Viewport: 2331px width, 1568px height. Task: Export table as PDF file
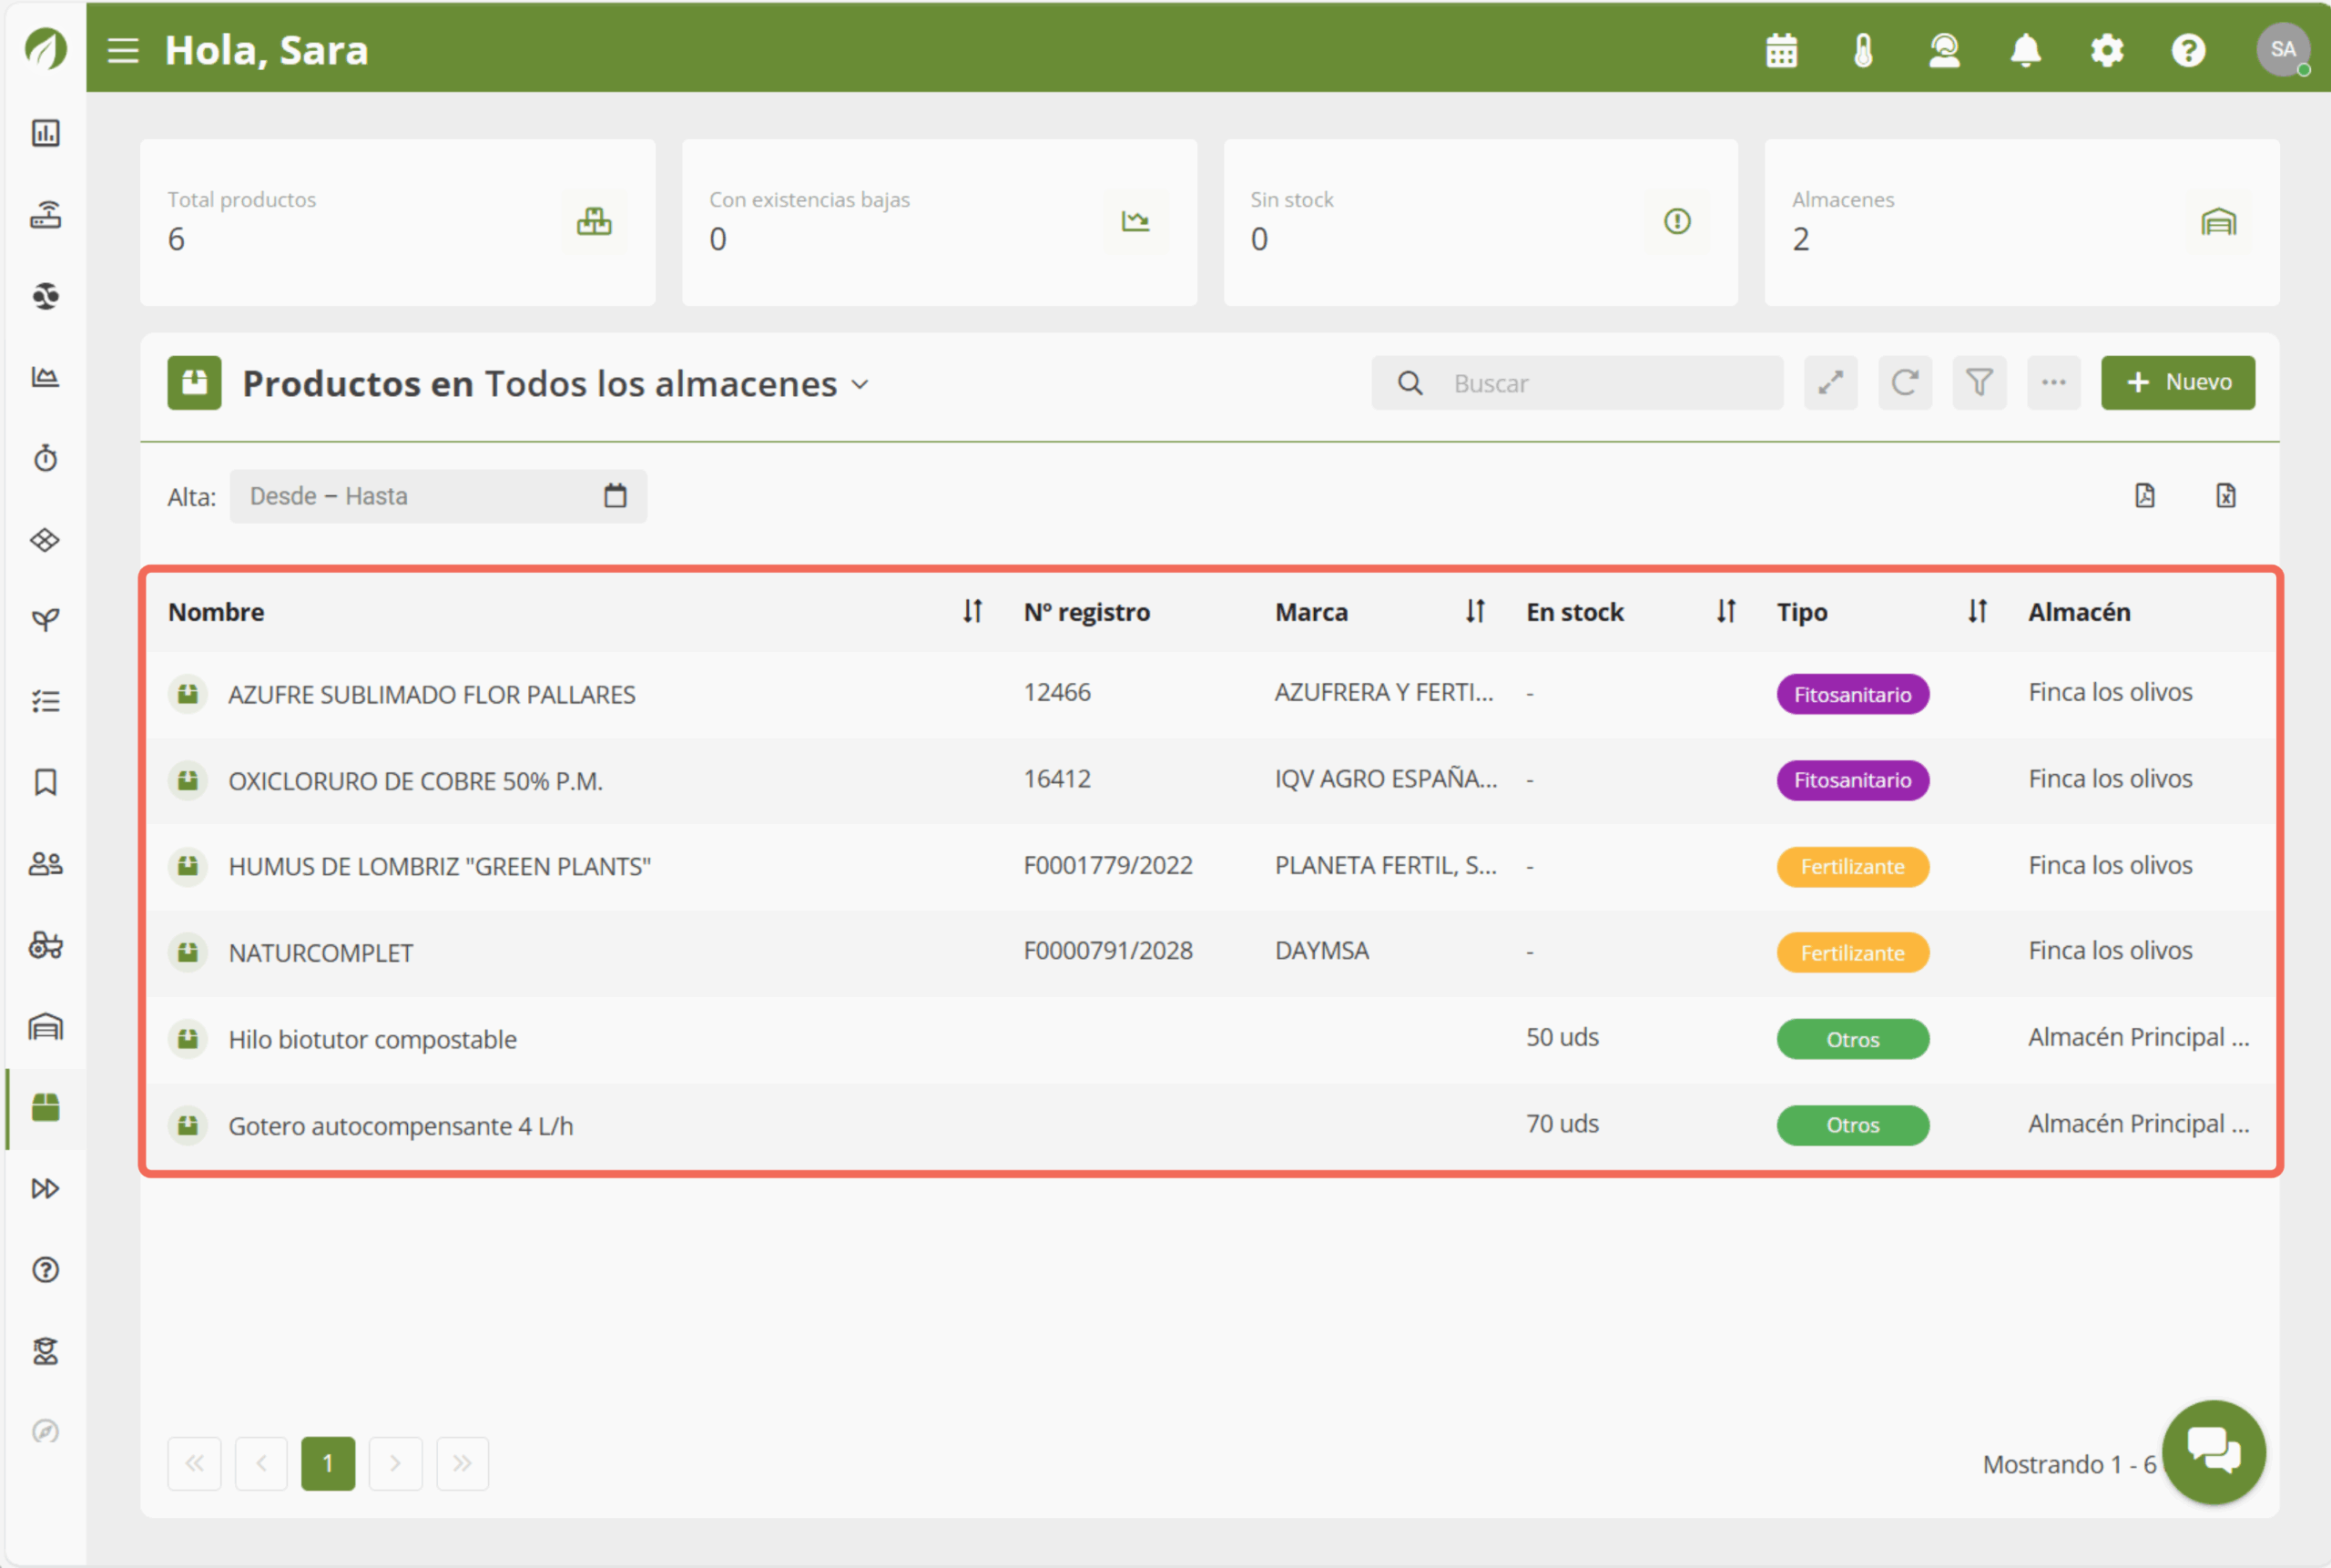[2144, 496]
